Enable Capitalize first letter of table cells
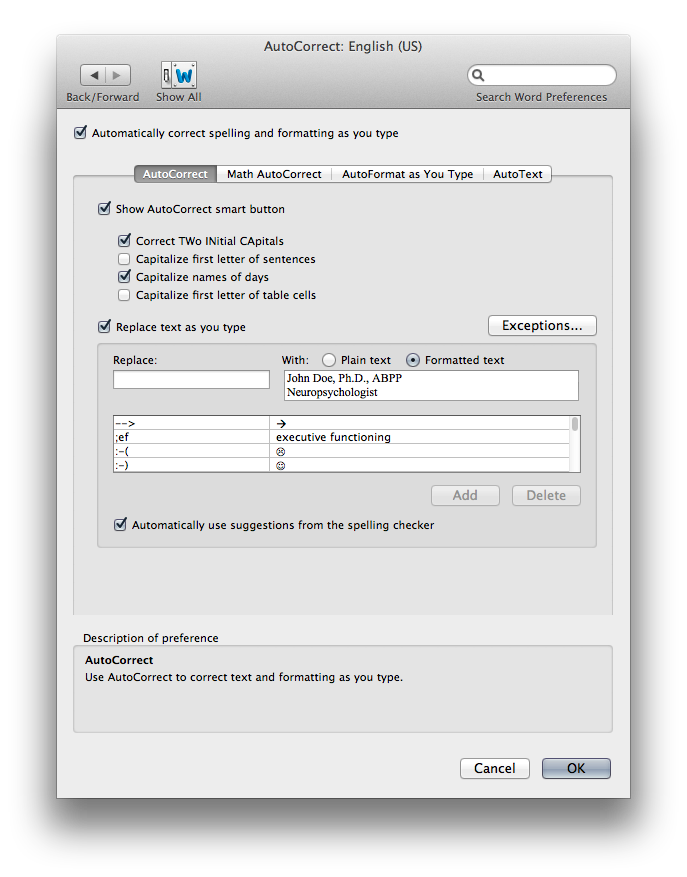The width and height of the screenshot is (687, 877). tap(124, 295)
